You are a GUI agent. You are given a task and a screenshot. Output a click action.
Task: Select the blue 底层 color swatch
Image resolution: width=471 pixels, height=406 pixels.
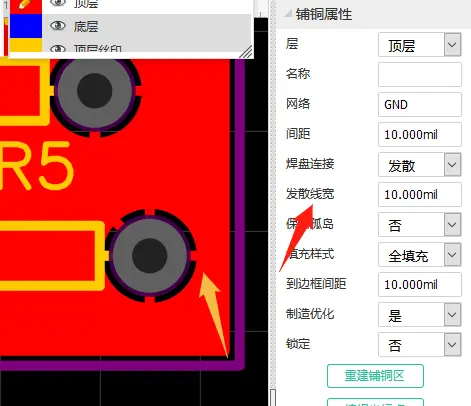26,26
